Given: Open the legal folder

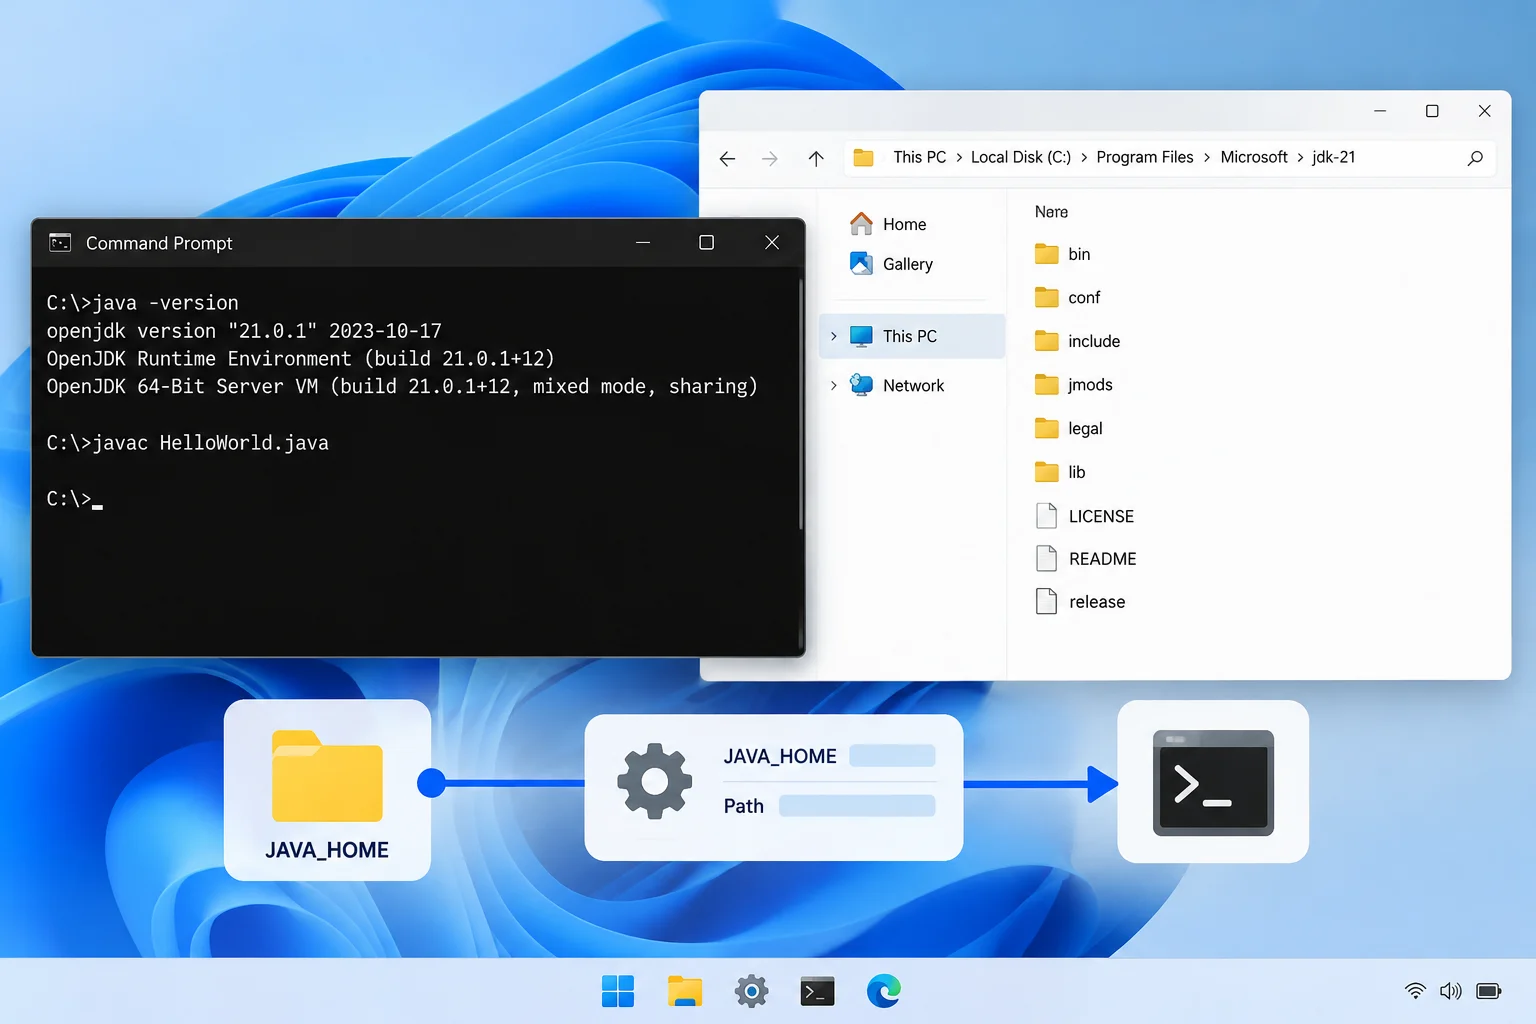Looking at the screenshot, I should click(x=1068, y=428).
